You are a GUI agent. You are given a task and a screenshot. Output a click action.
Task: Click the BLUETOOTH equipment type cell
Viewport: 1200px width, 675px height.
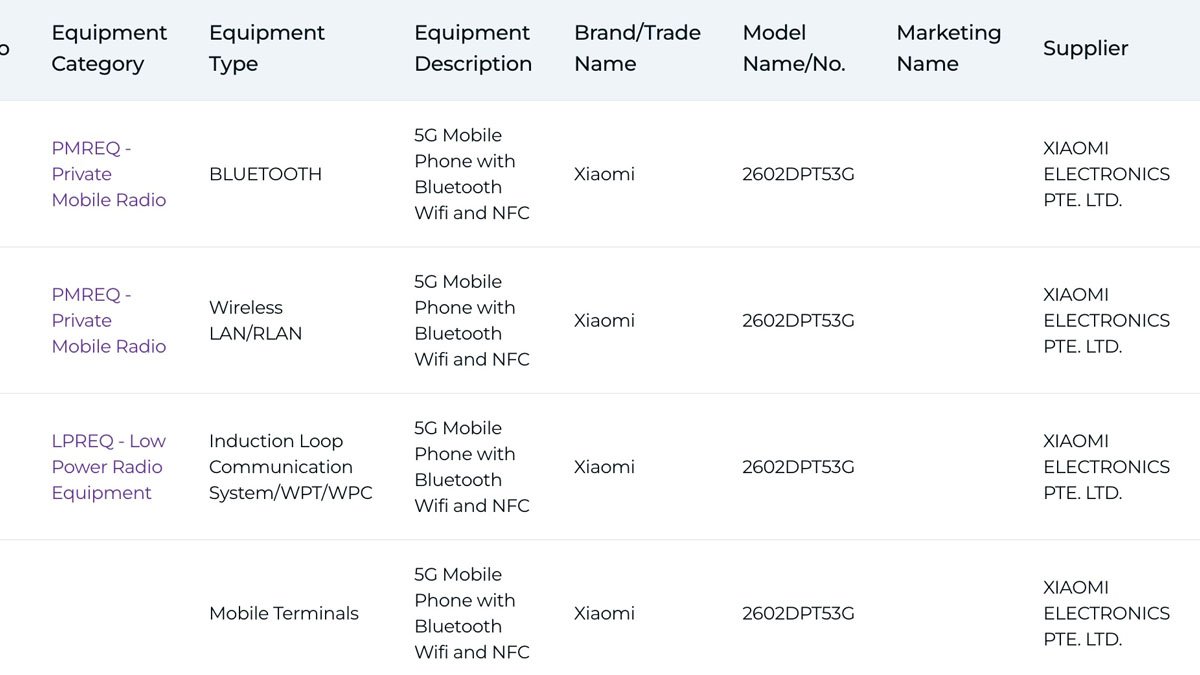point(265,174)
